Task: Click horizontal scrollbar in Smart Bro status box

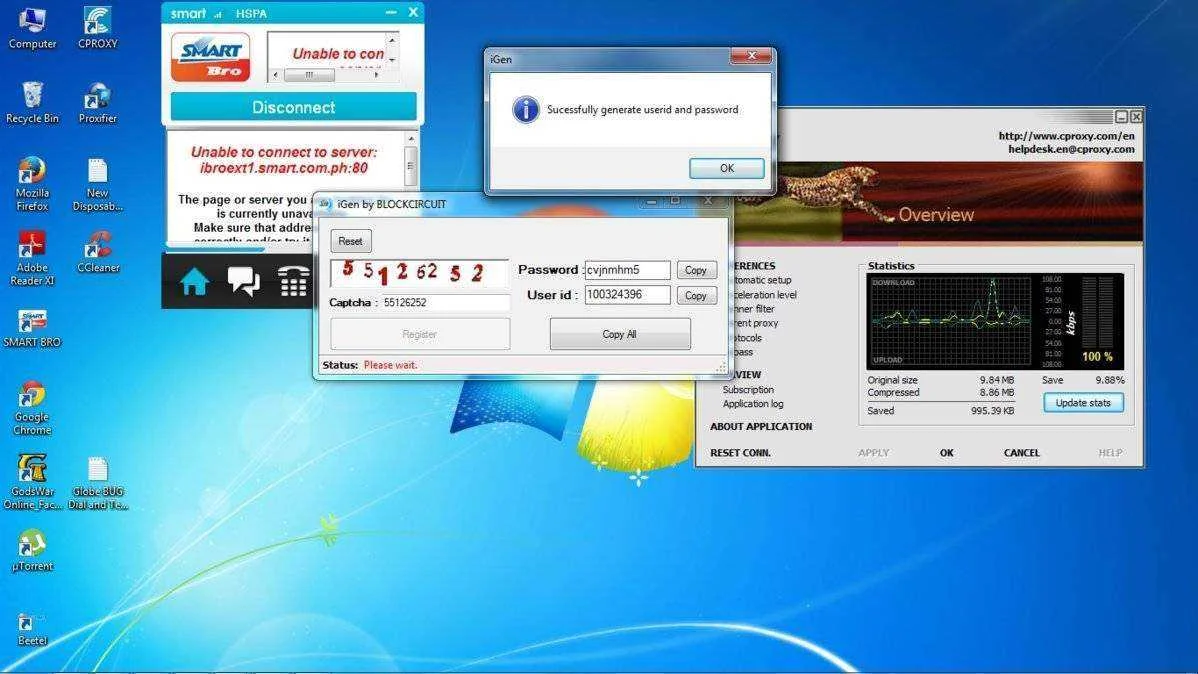Action: (325, 75)
